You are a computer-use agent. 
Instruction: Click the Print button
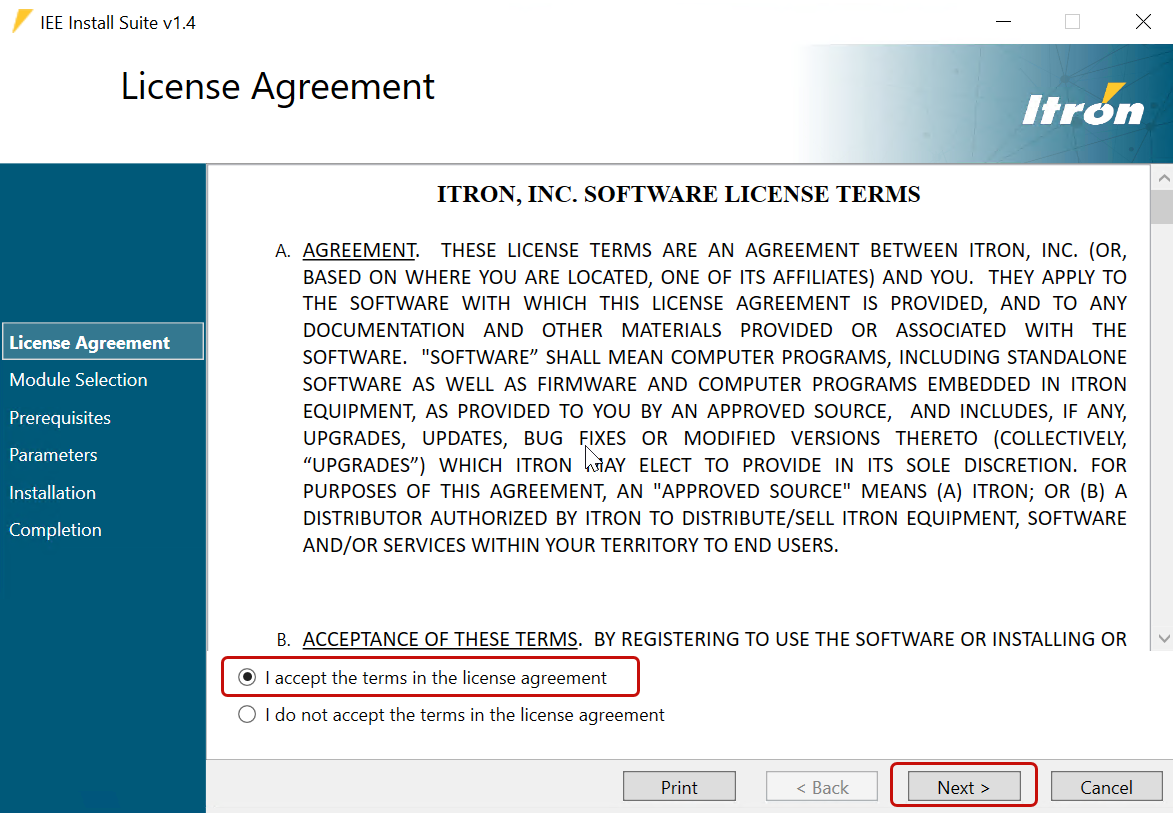679,786
